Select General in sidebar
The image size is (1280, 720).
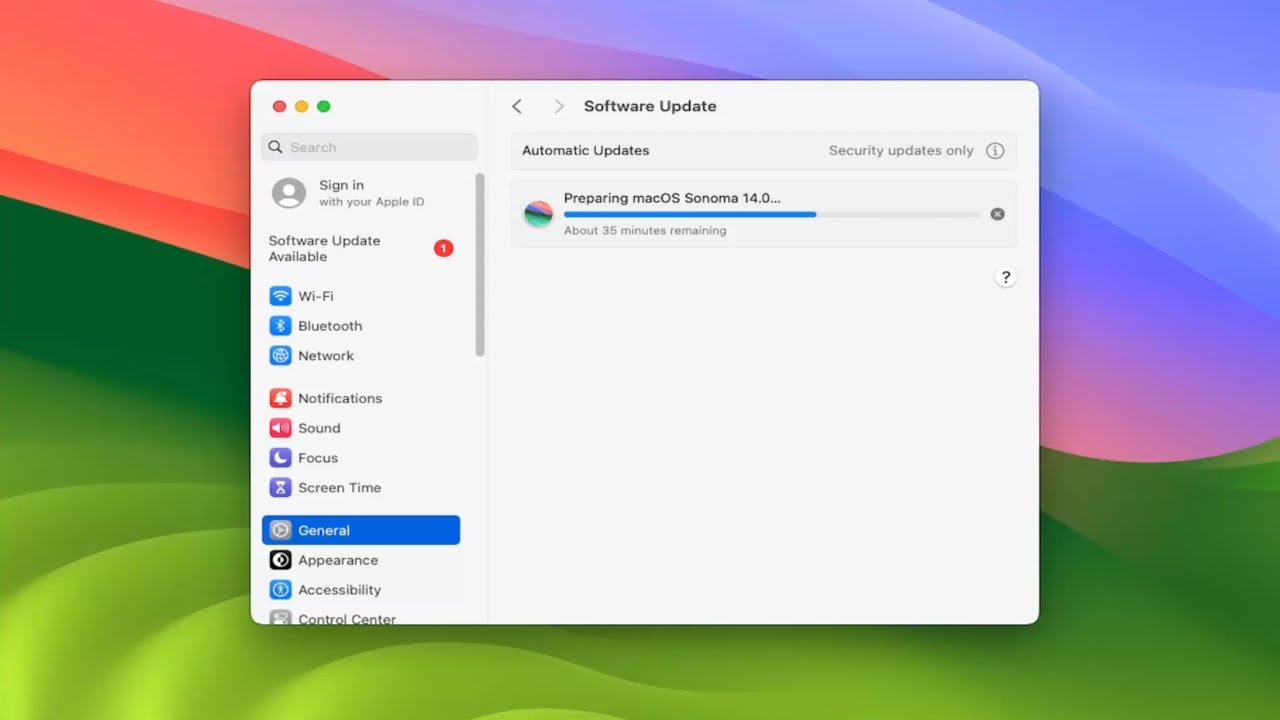pyautogui.click(x=361, y=530)
